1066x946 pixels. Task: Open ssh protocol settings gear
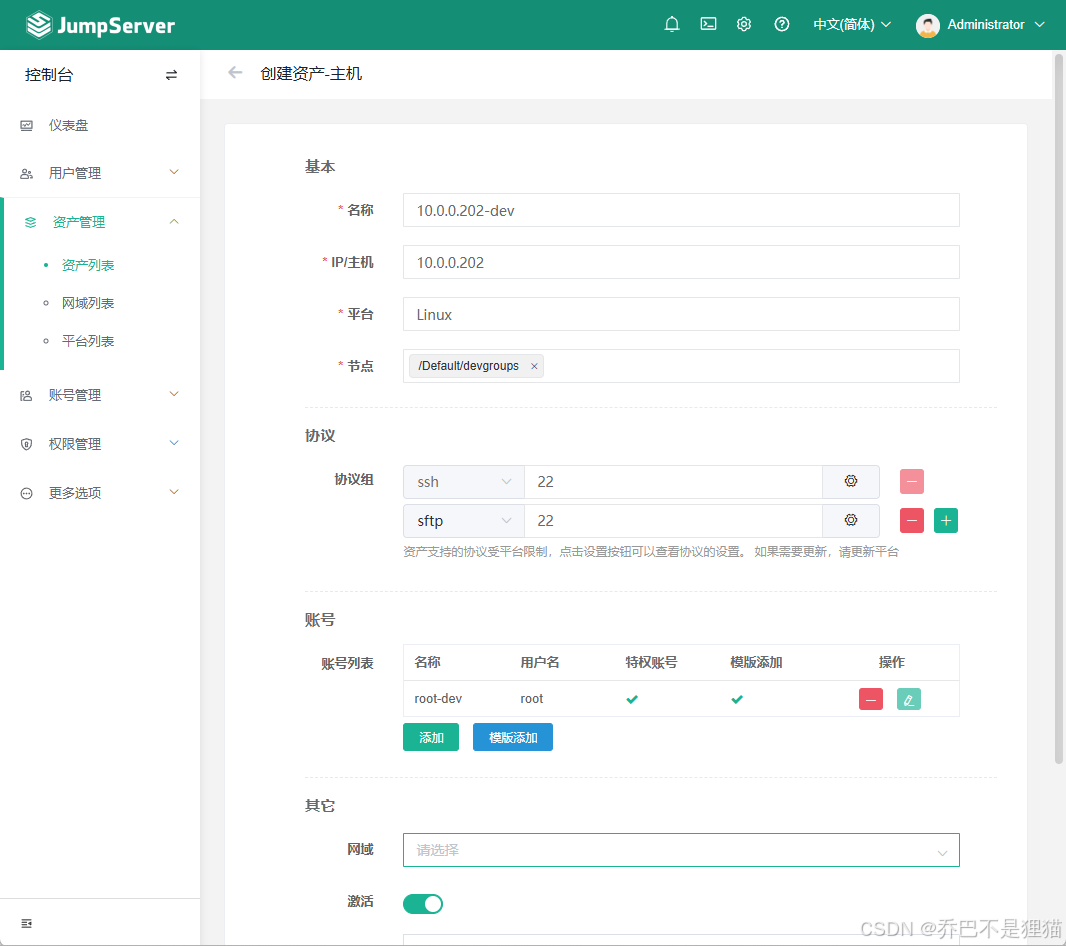point(850,482)
